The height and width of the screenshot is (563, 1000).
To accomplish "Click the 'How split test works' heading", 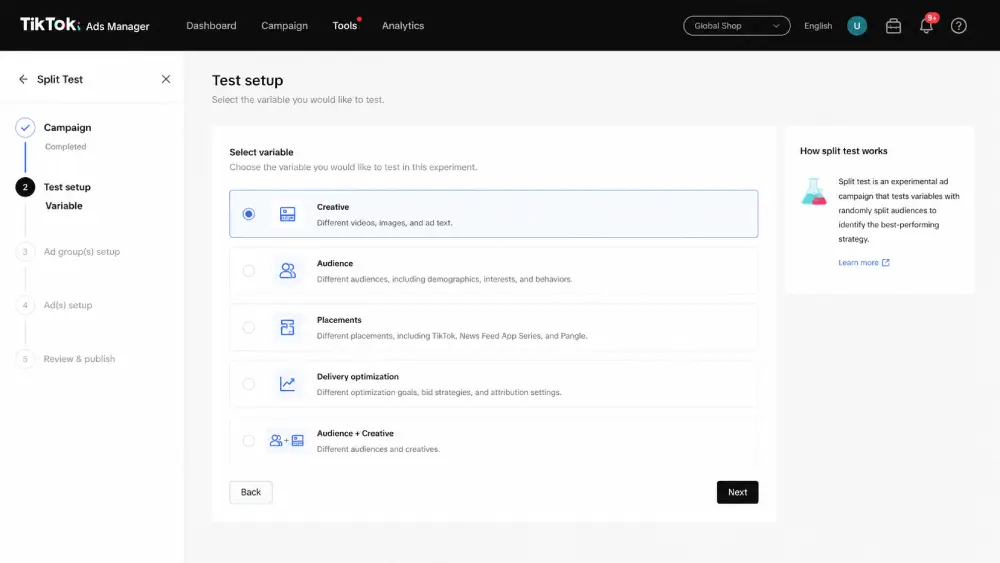I will coord(844,151).
